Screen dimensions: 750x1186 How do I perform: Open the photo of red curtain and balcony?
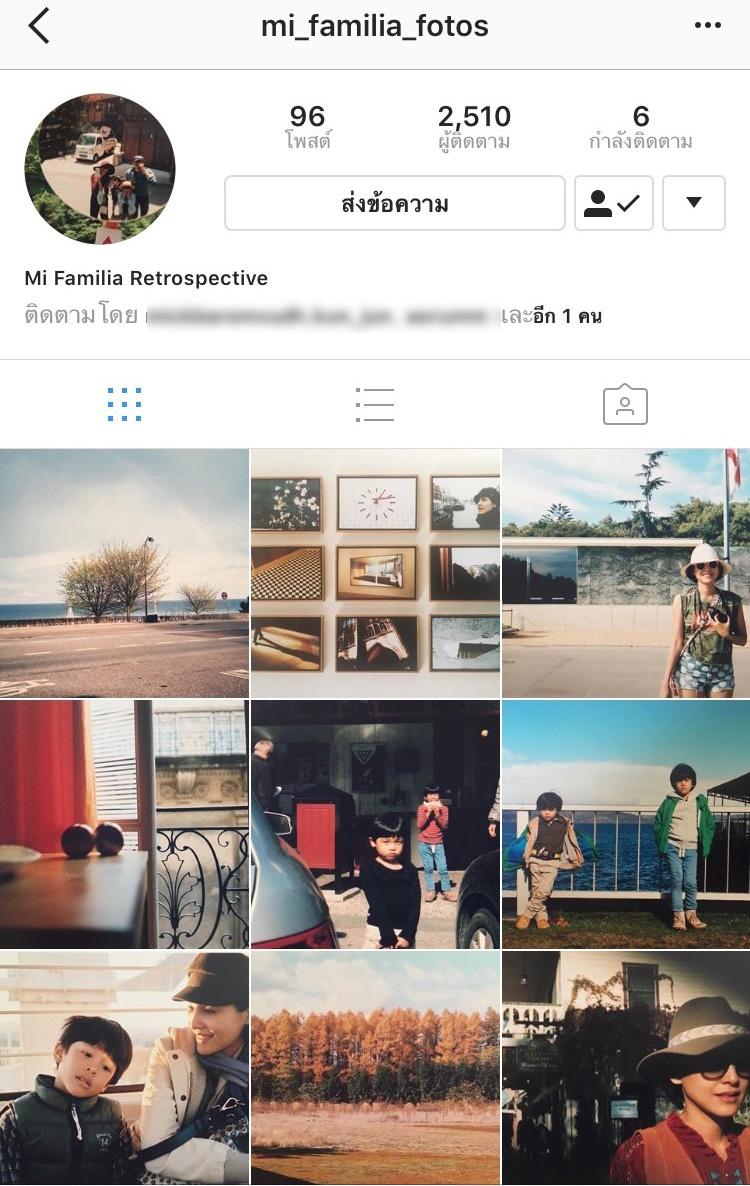pyautogui.click(x=124, y=824)
